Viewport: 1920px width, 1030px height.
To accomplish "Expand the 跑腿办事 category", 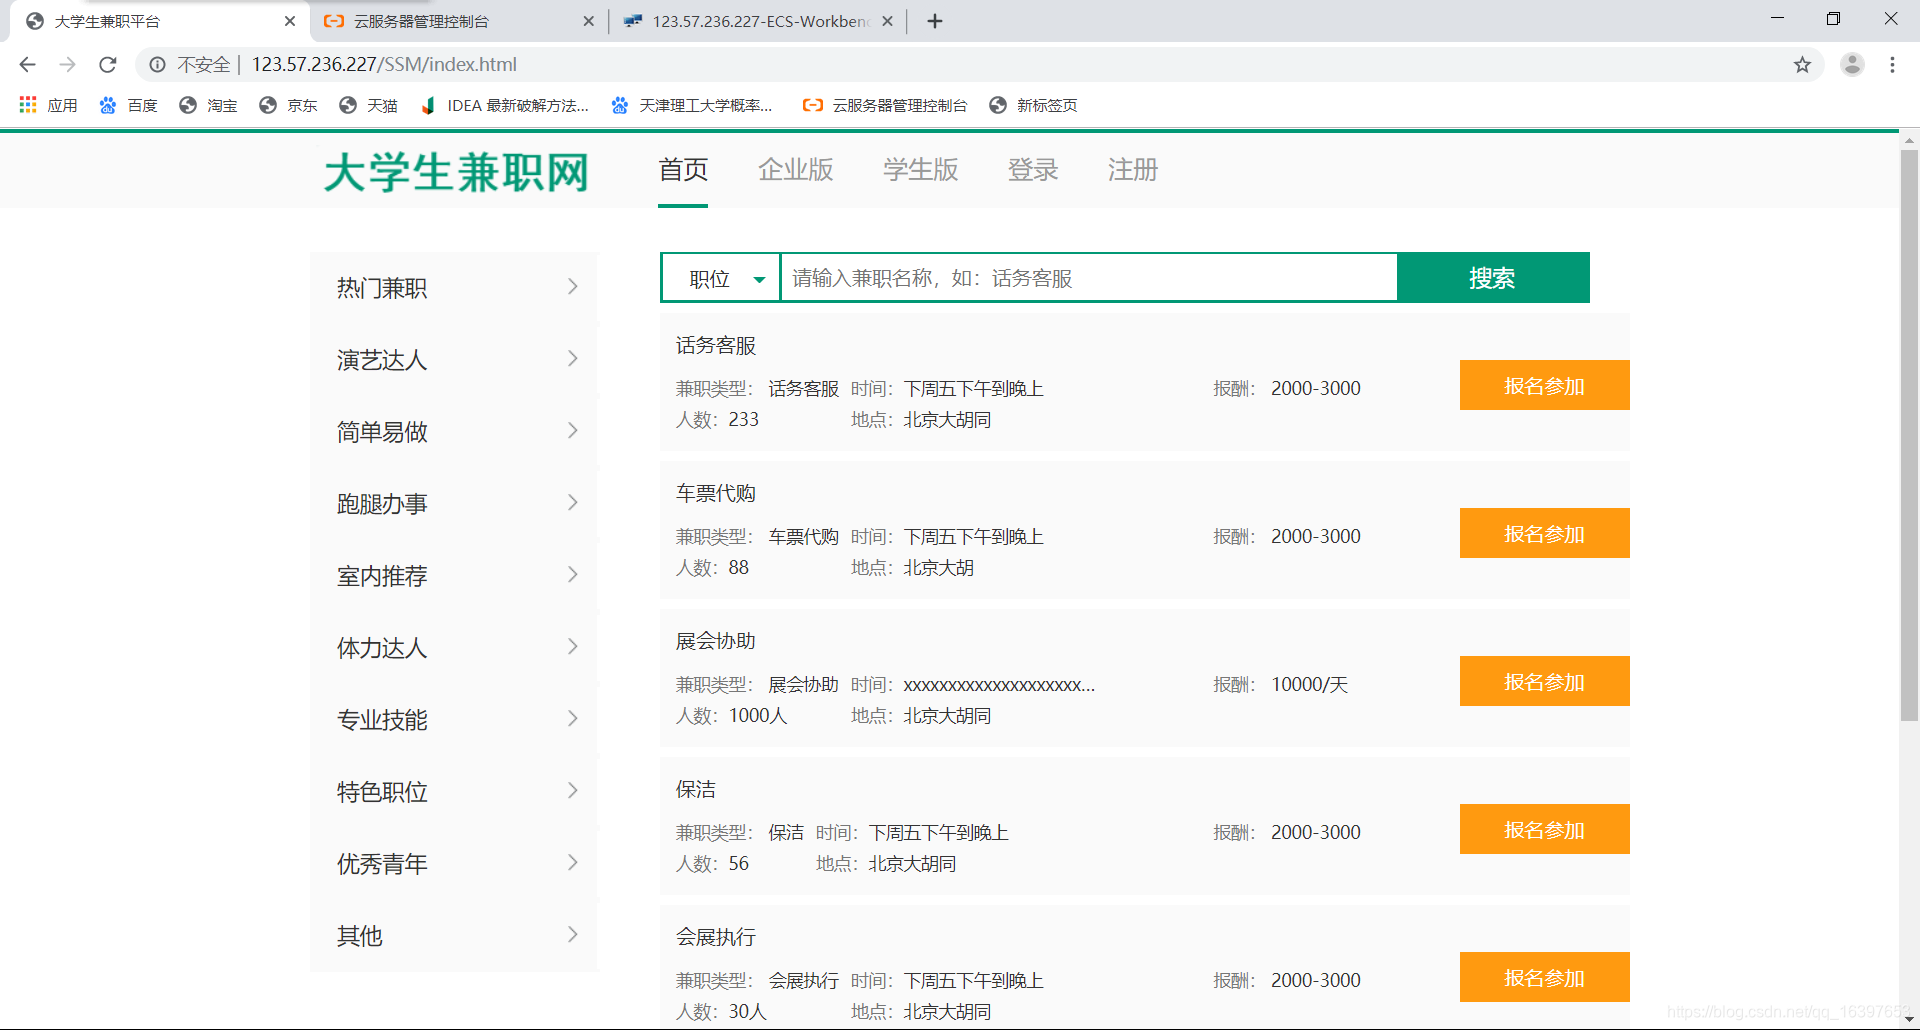I will pyautogui.click(x=455, y=504).
